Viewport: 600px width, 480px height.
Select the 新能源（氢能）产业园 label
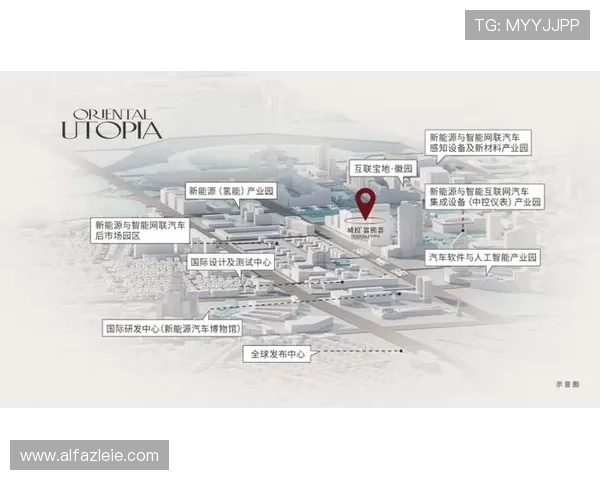click(x=231, y=189)
